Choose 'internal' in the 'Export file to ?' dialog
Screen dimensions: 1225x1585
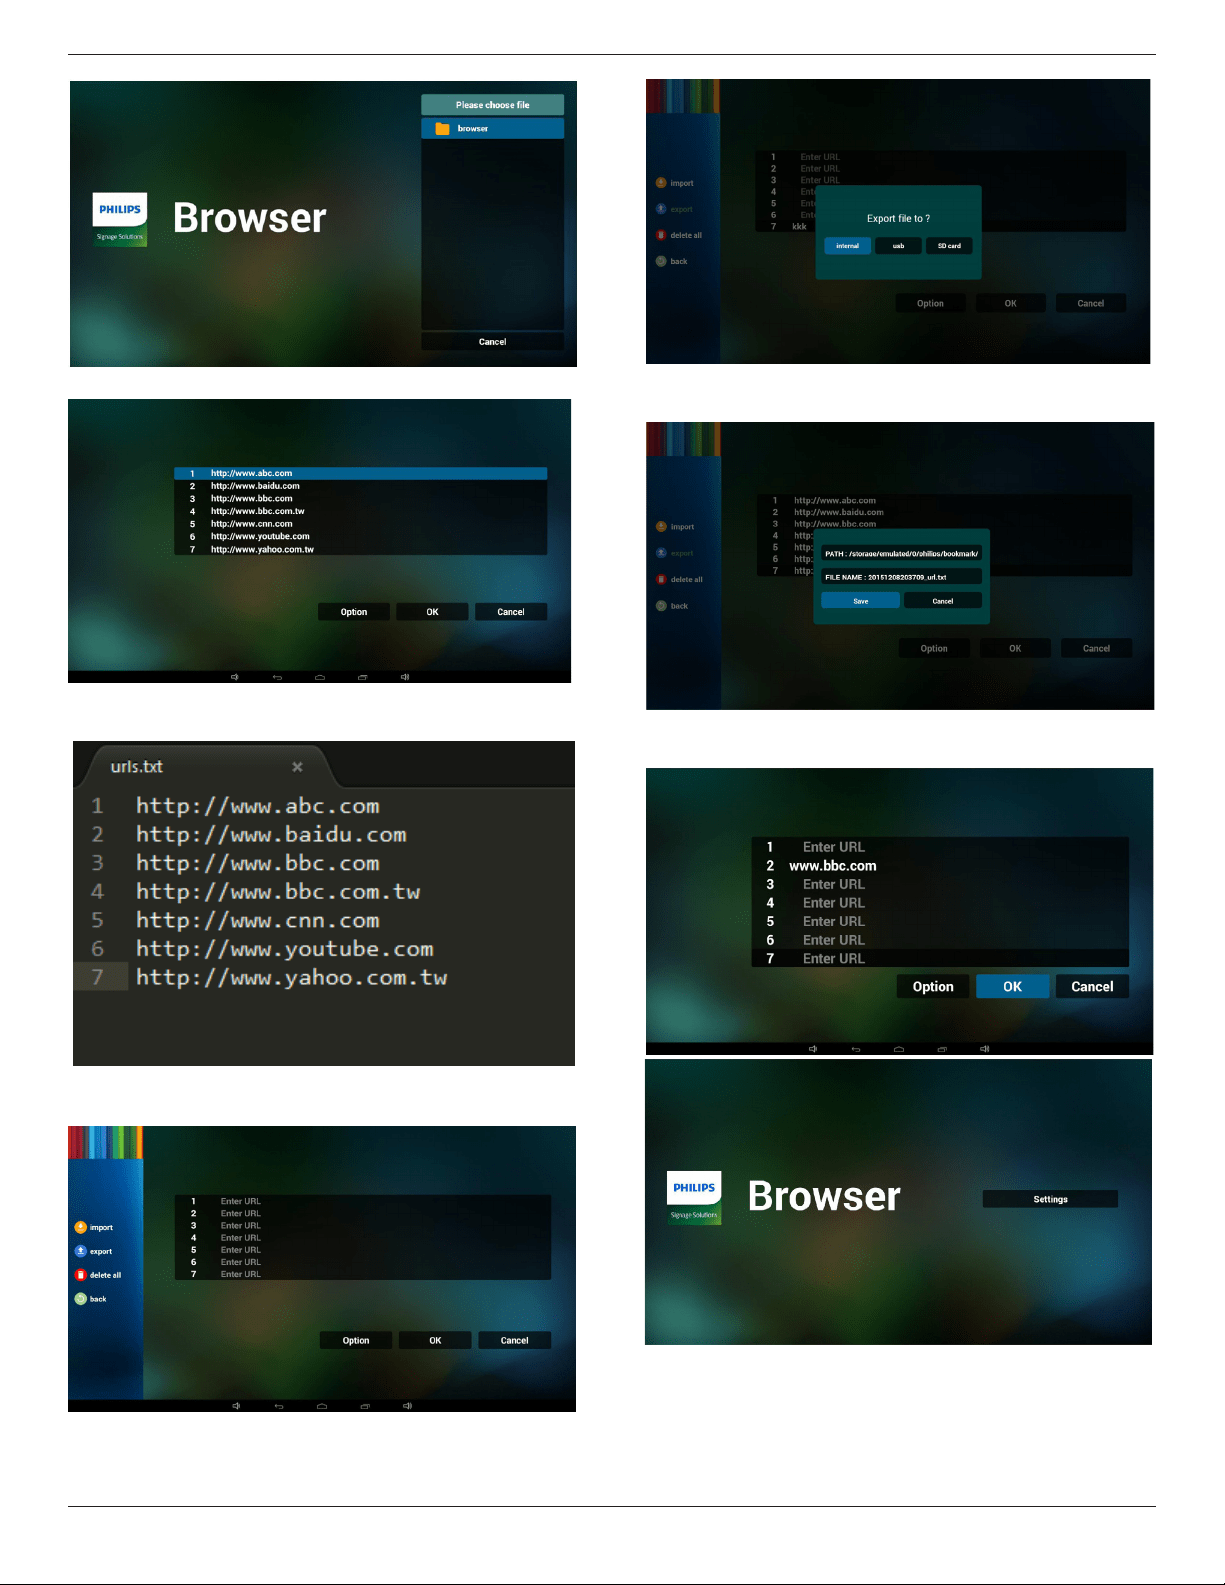pyautogui.click(x=848, y=246)
